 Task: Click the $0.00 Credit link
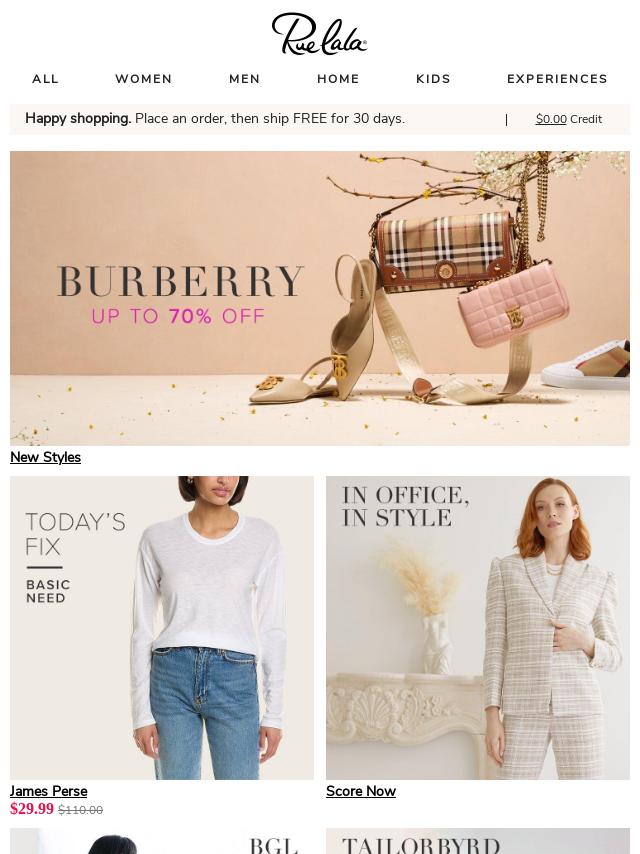(569, 119)
